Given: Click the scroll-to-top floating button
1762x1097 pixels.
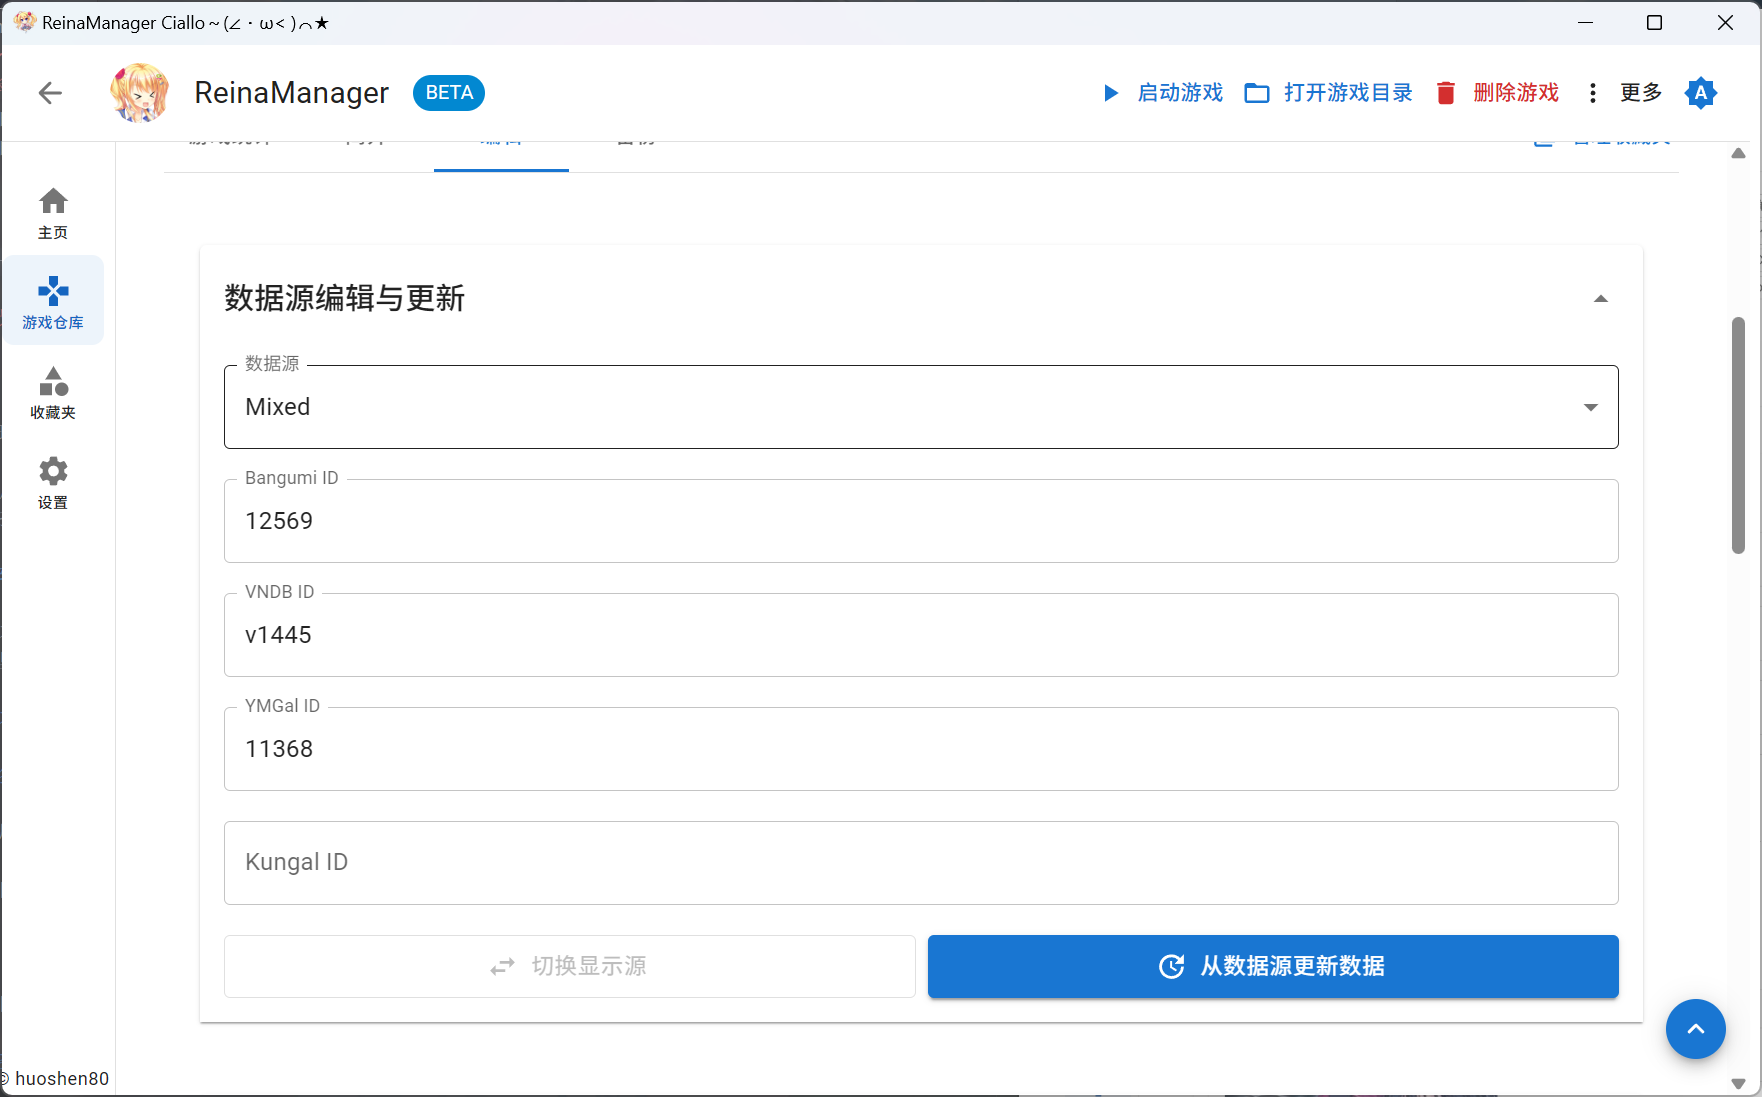Looking at the screenshot, I should [1696, 1029].
